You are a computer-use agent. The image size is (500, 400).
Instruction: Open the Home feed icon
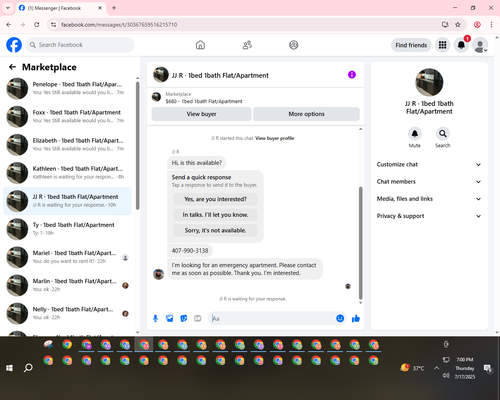(x=200, y=45)
